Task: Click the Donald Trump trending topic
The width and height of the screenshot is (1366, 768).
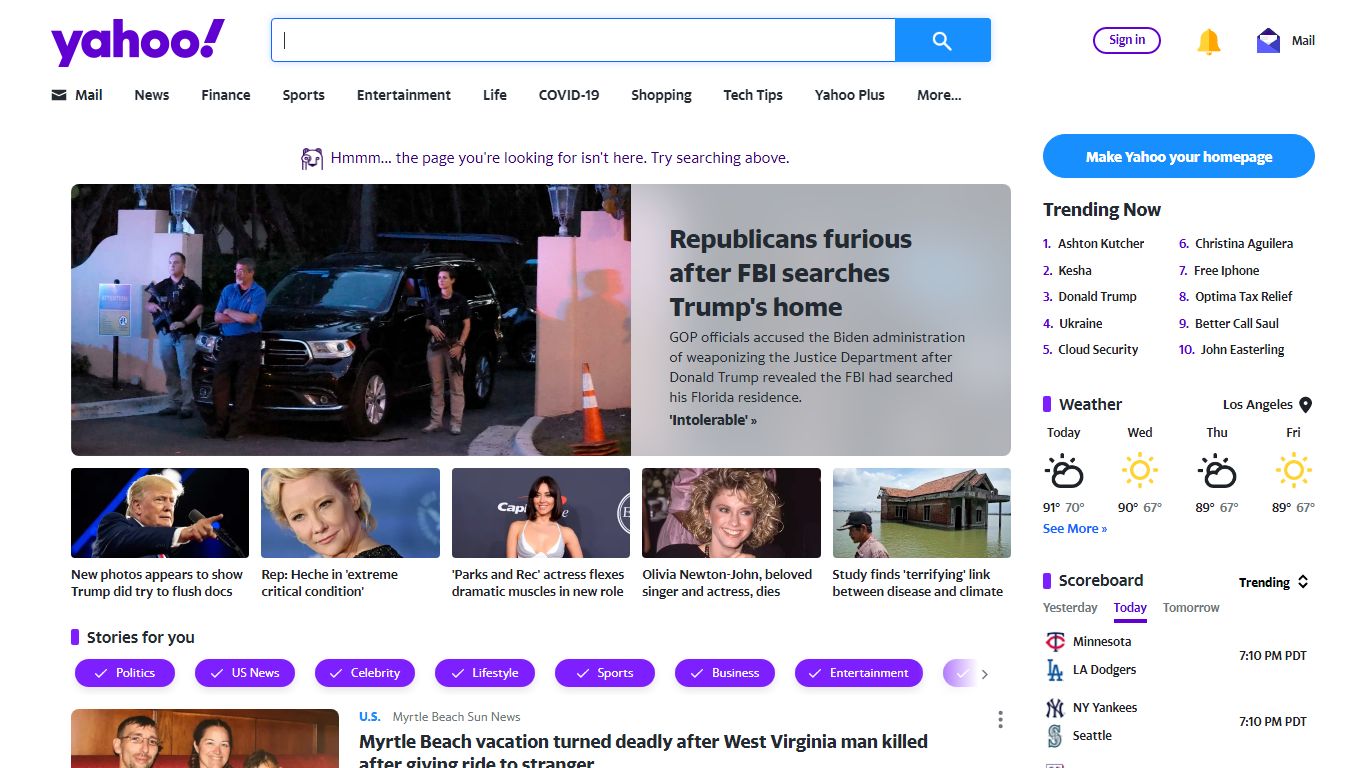Action: [x=1098, y=296]
